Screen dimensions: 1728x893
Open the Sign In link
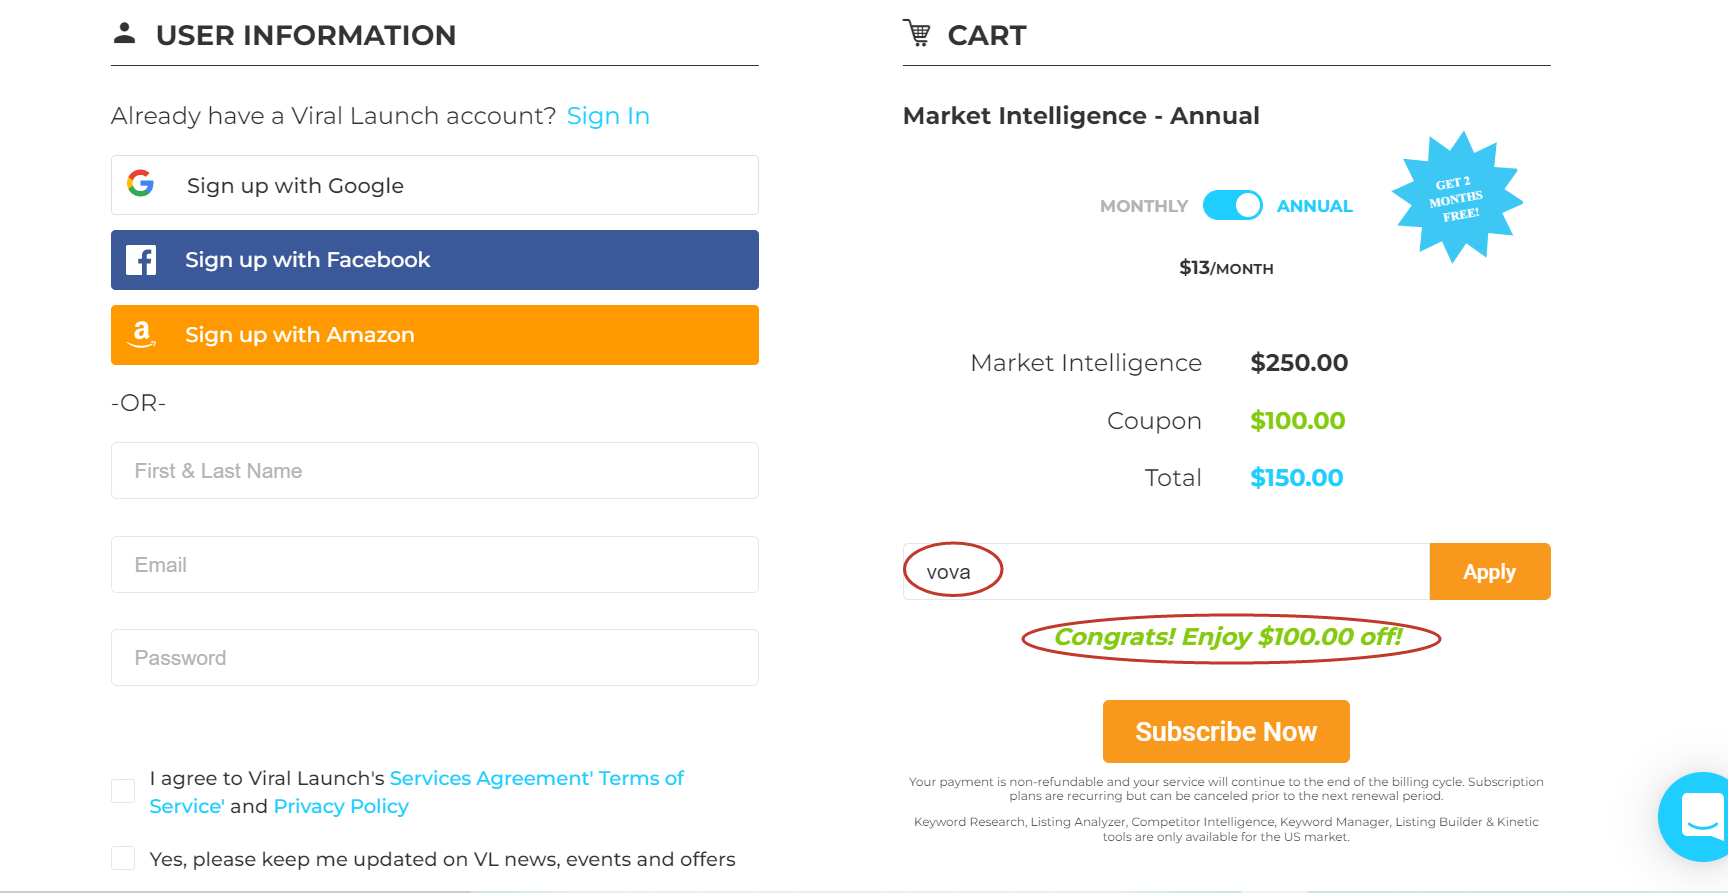[x=608, y=116]
